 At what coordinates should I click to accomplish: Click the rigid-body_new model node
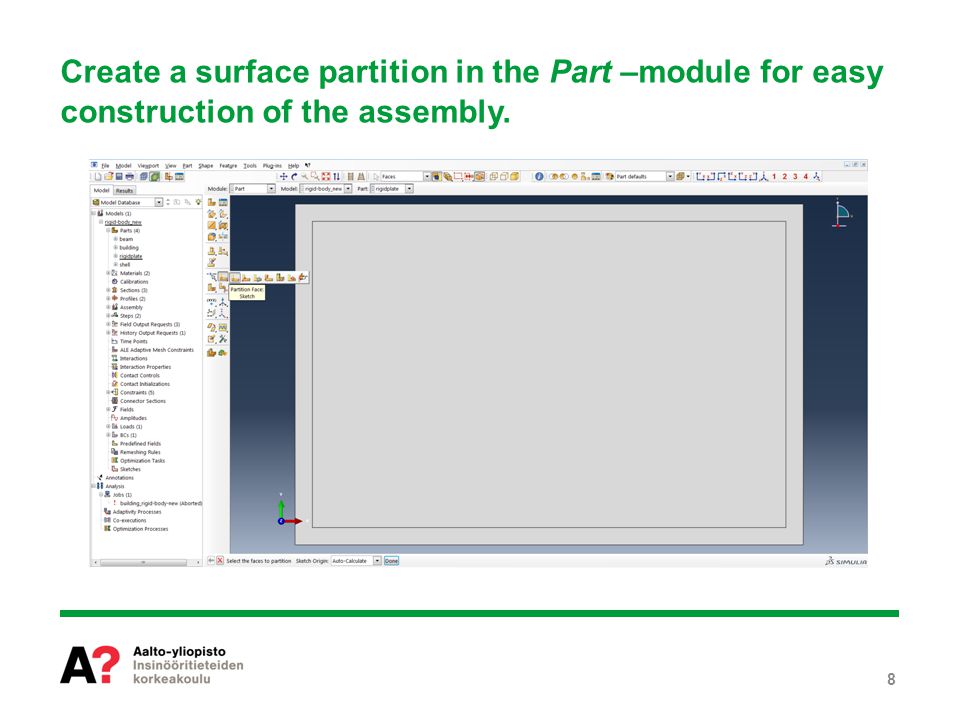tap(123, 222)
